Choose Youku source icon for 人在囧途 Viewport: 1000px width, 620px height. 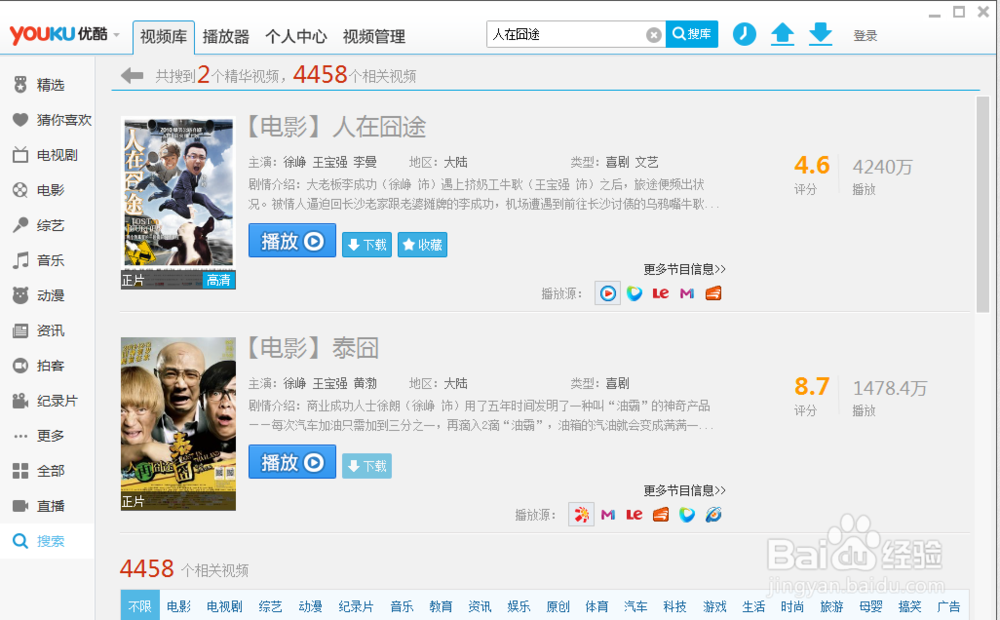click(608, 293)
